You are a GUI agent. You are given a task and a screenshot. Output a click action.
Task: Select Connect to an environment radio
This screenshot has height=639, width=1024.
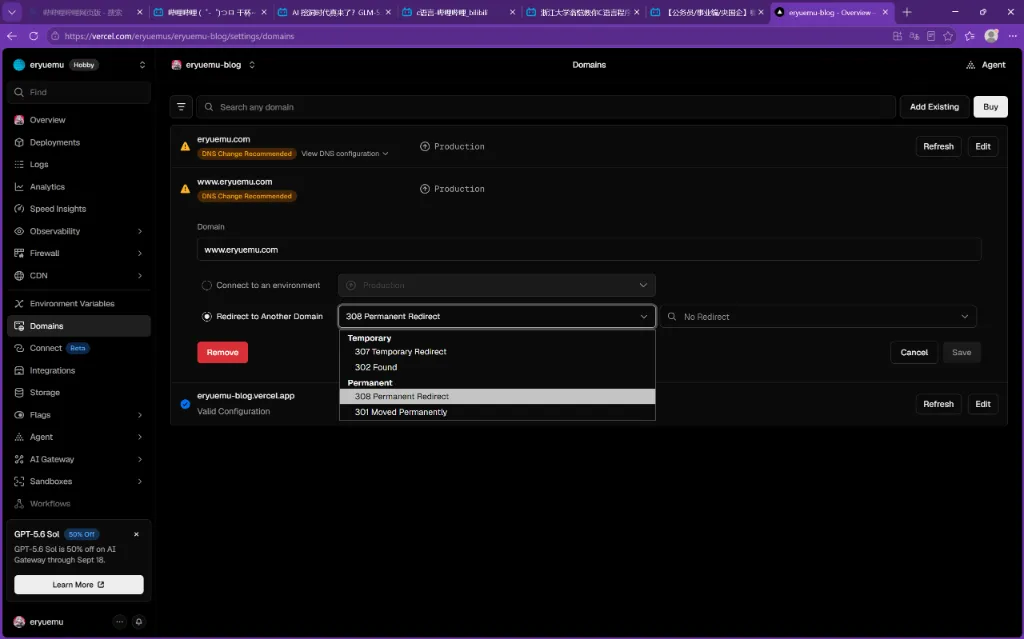206,286
